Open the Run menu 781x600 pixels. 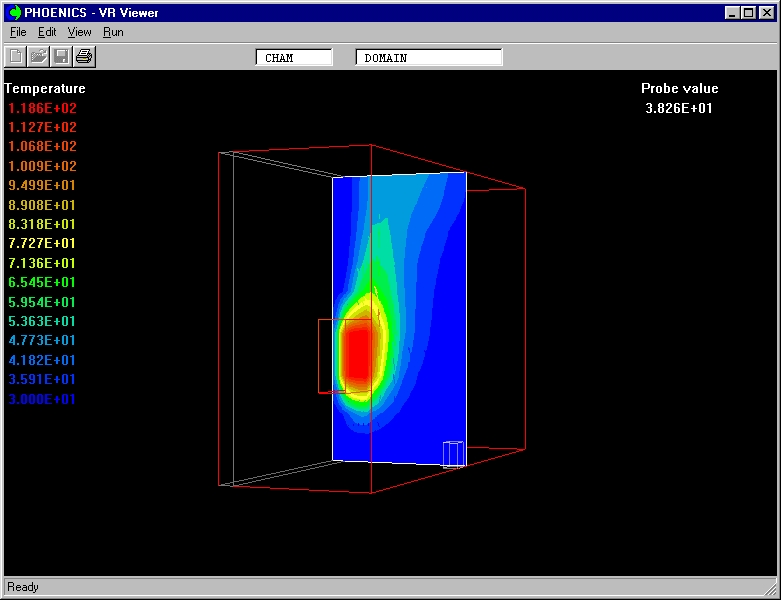(x=113, y=32)
